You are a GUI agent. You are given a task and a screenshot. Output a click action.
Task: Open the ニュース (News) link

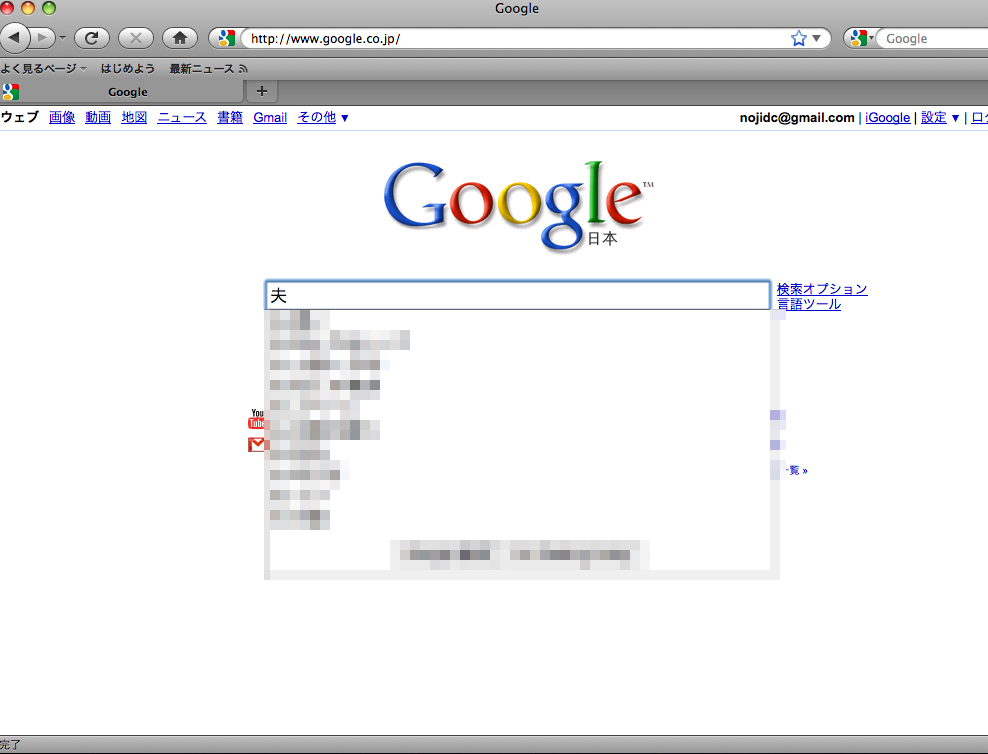coord(182,117)
